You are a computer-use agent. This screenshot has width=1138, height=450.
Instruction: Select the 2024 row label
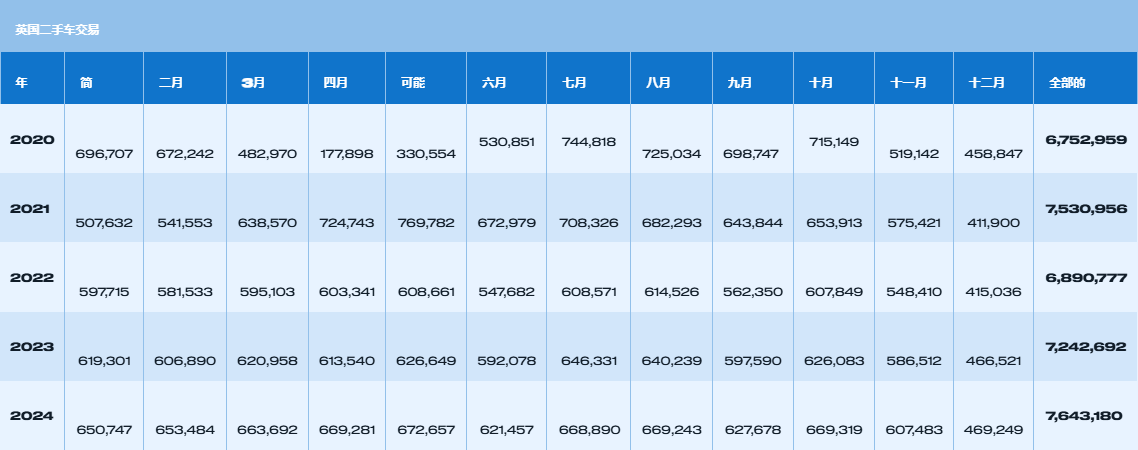coord(32,416)
